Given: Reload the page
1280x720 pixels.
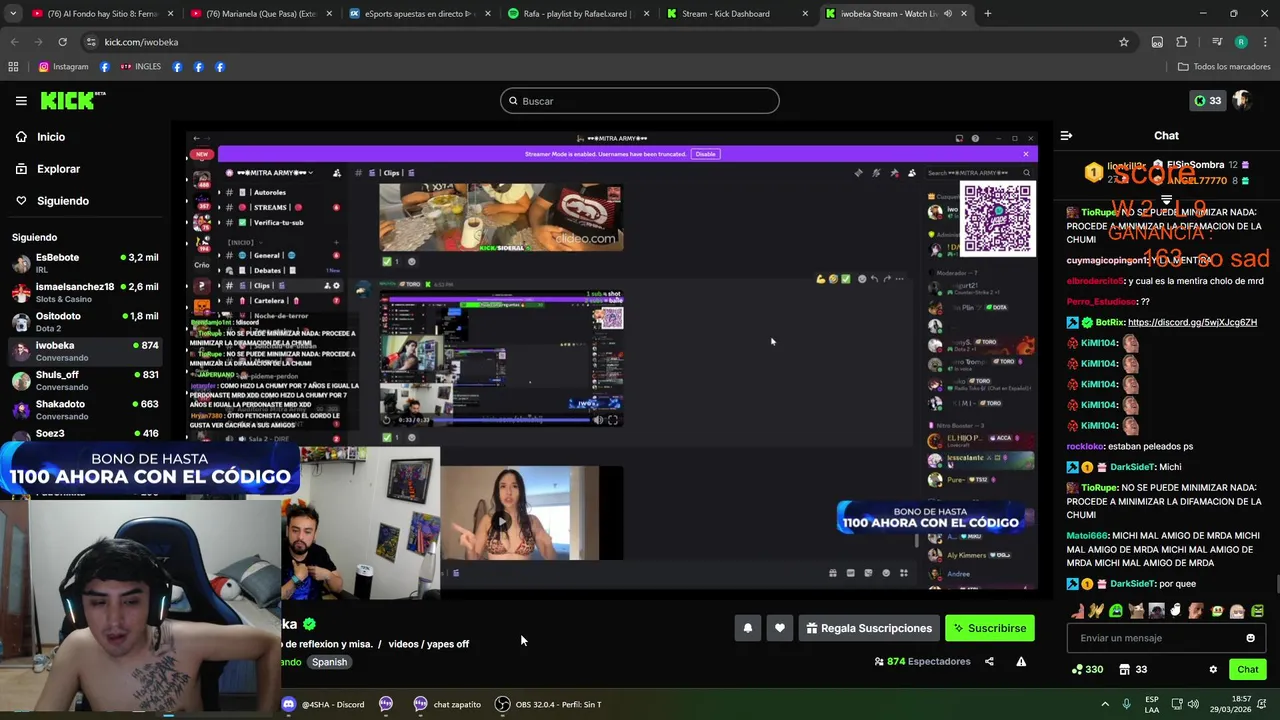Looking at the screenshot, I should (x=62, y=42).
